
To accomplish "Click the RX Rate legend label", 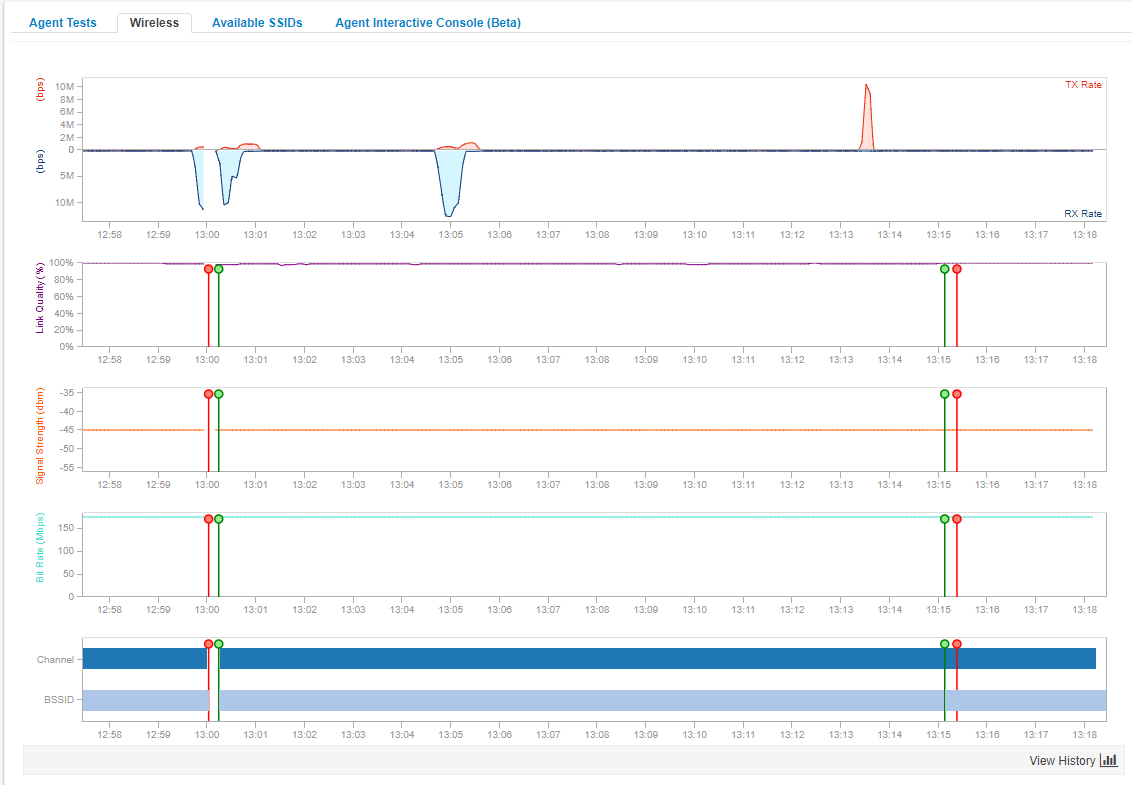I will (1083, 214).
